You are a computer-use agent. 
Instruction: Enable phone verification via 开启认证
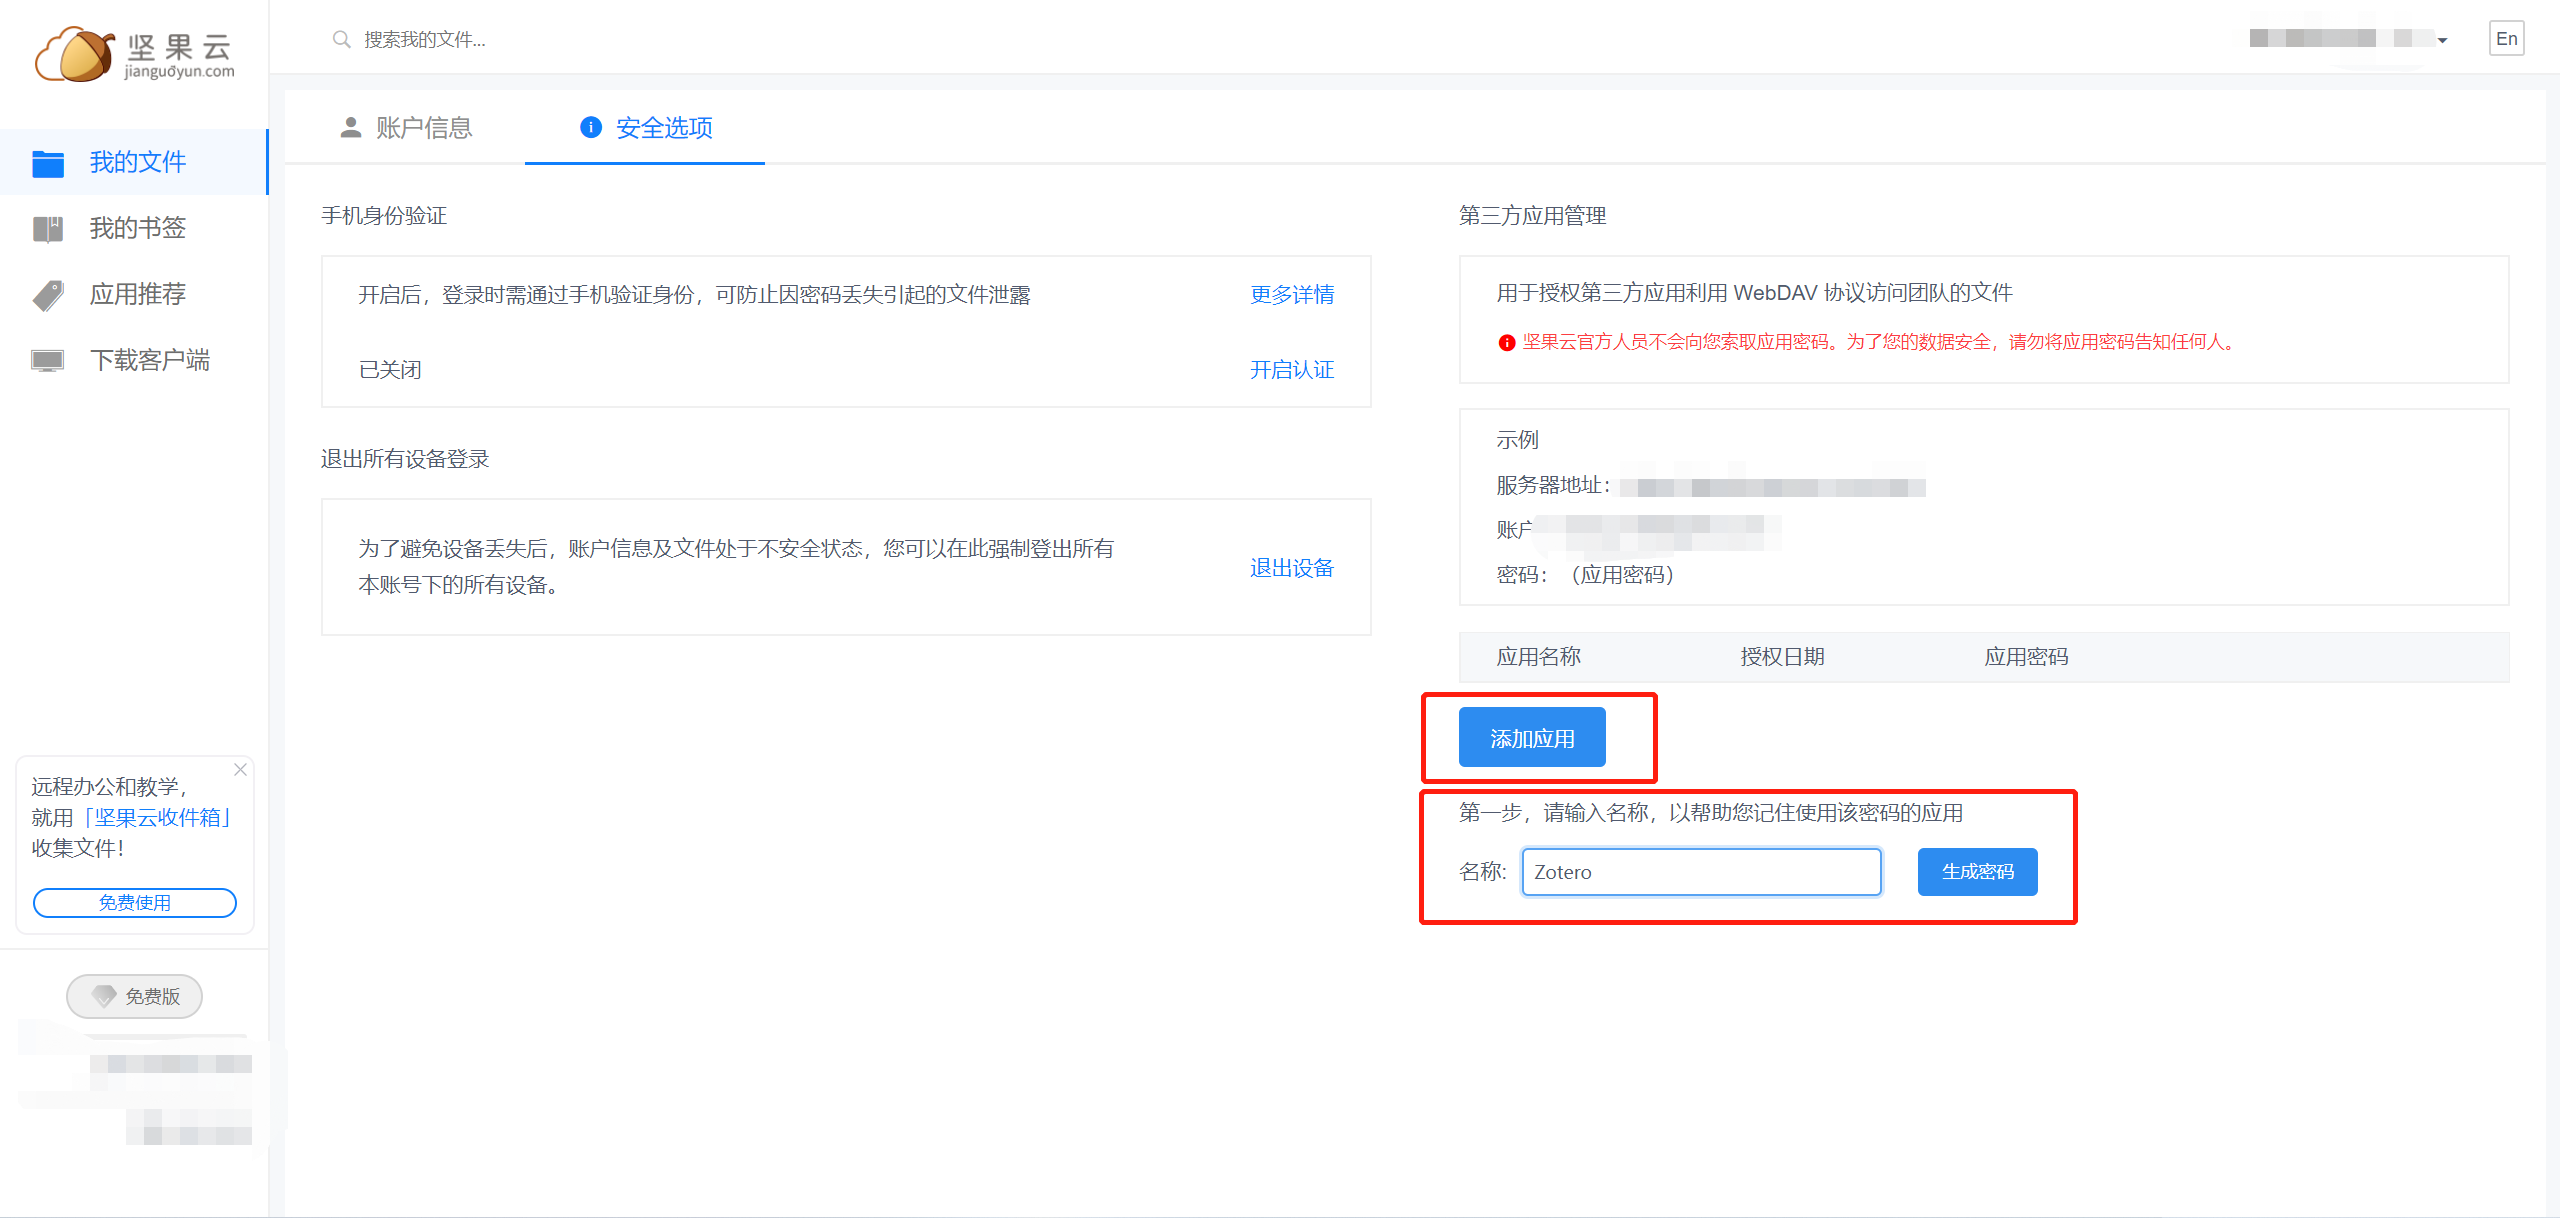pos(1291,370)
